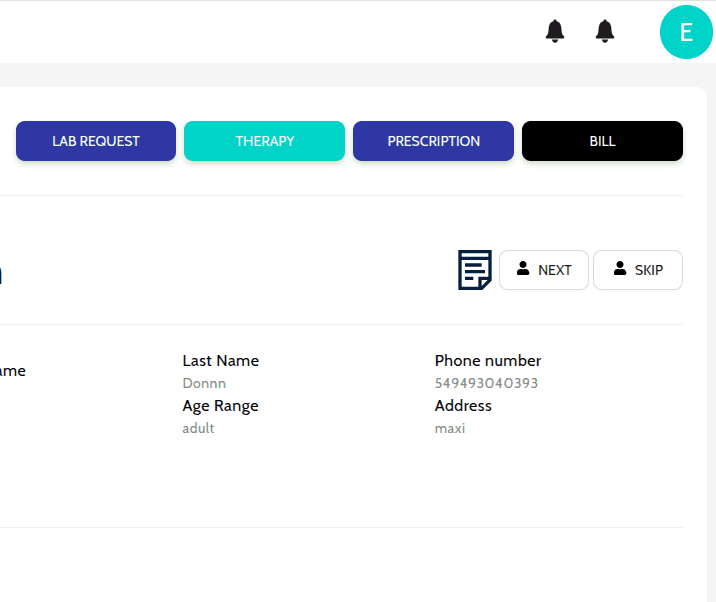Click the Age Range value adult
This screenshot has height=602, width=716.
[x=198, y=428]
